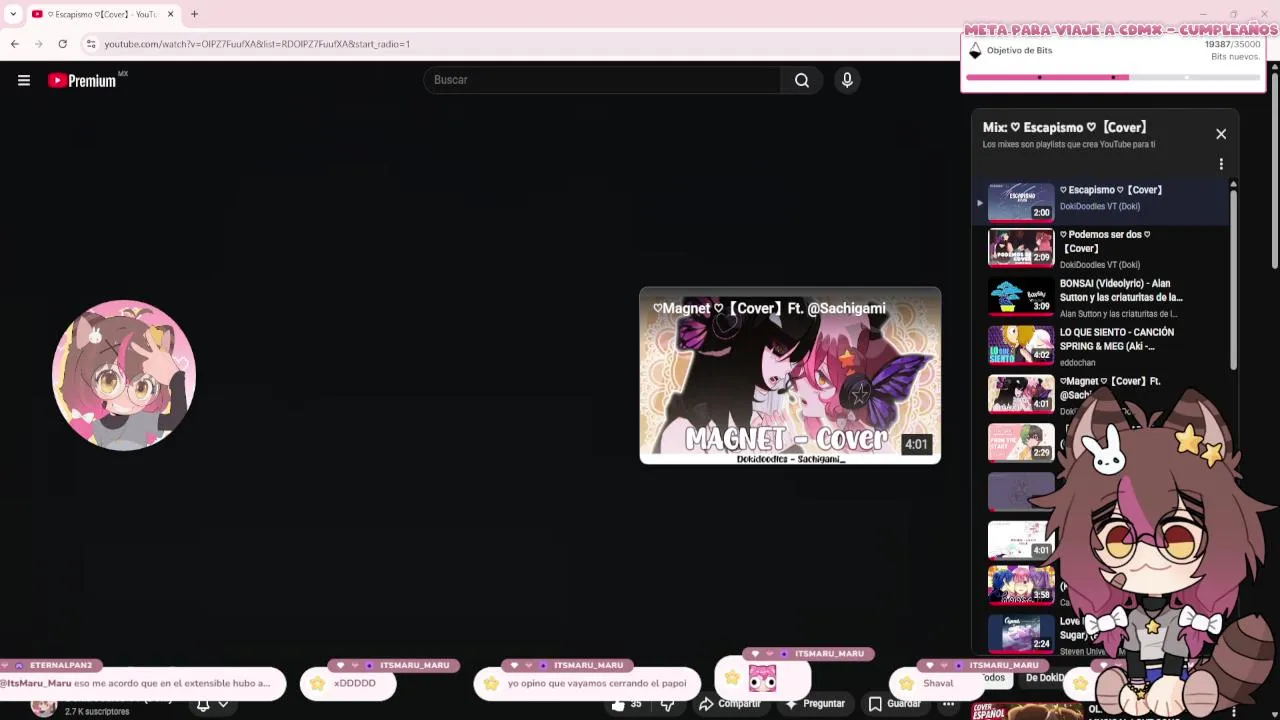
Task: Go back in browser history
Action: (x=15, y=44)
